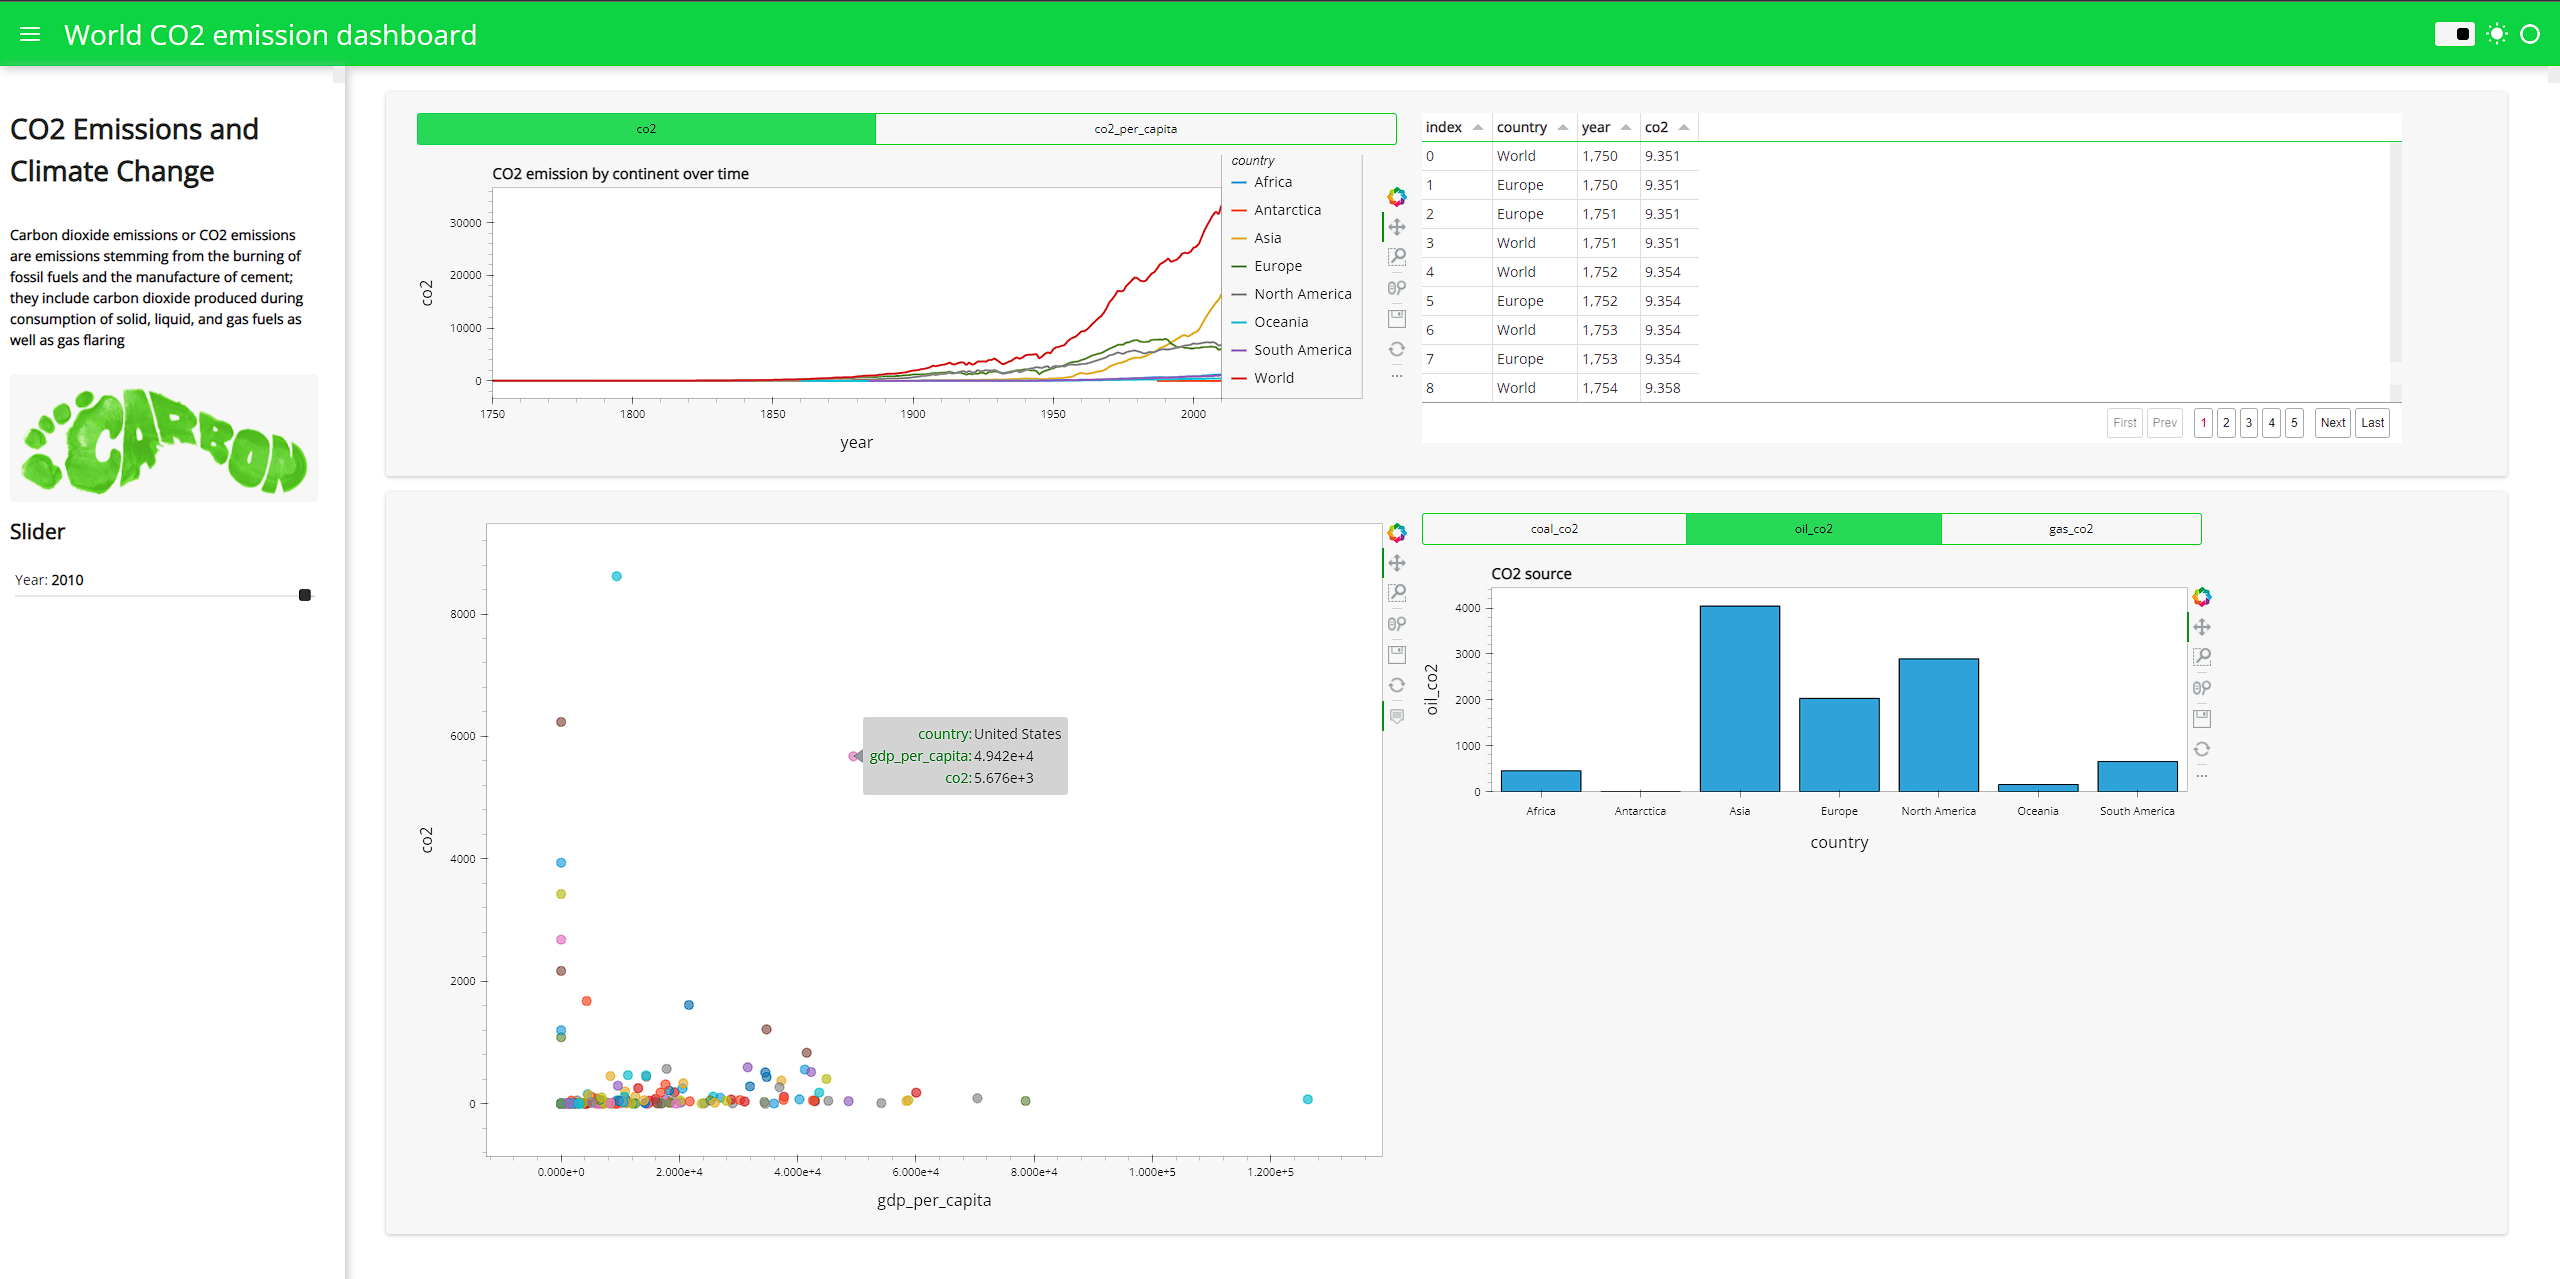Select the Pan tool on the line chart toolbar

point(1397,226)
